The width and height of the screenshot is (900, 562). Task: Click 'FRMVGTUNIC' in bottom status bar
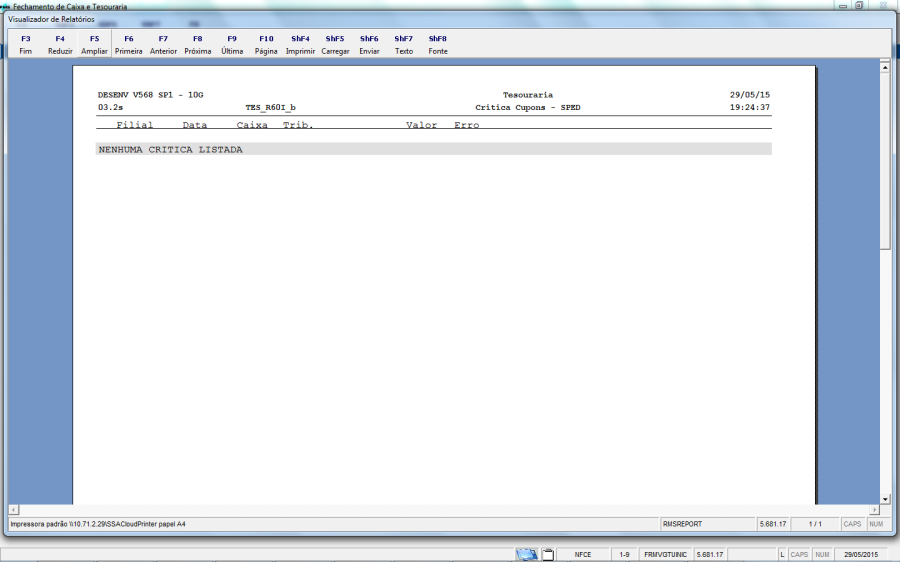pyautogui.click(x=665, y=555)
